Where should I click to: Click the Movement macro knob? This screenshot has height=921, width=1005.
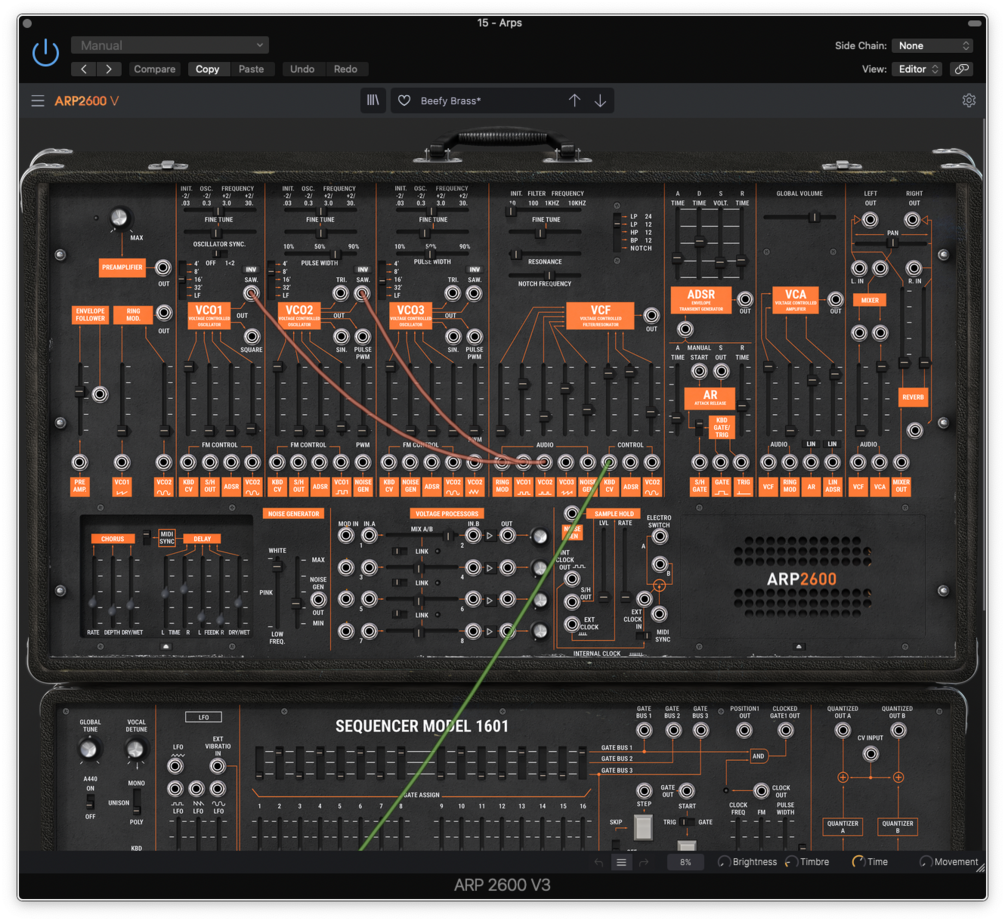point(926,862)
